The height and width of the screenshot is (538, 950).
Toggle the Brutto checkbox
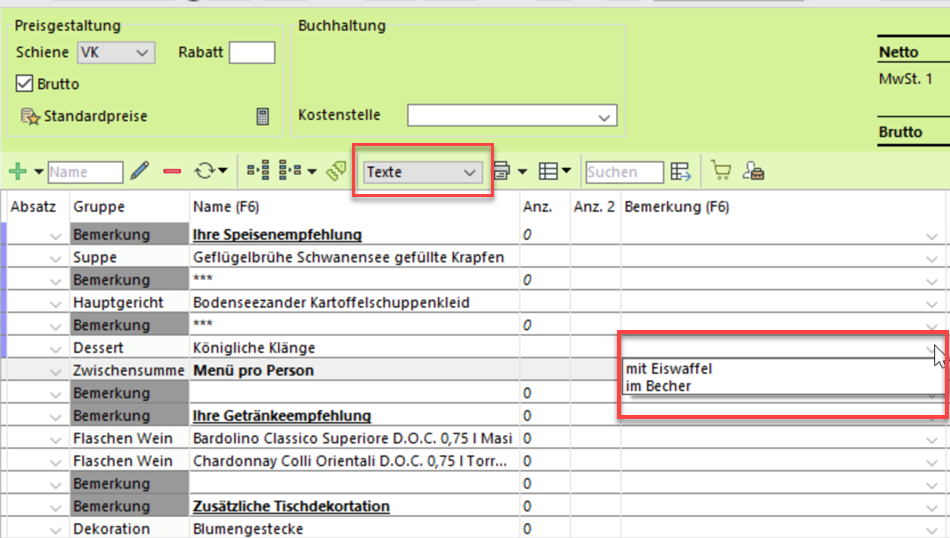click(x=25, y=84)
